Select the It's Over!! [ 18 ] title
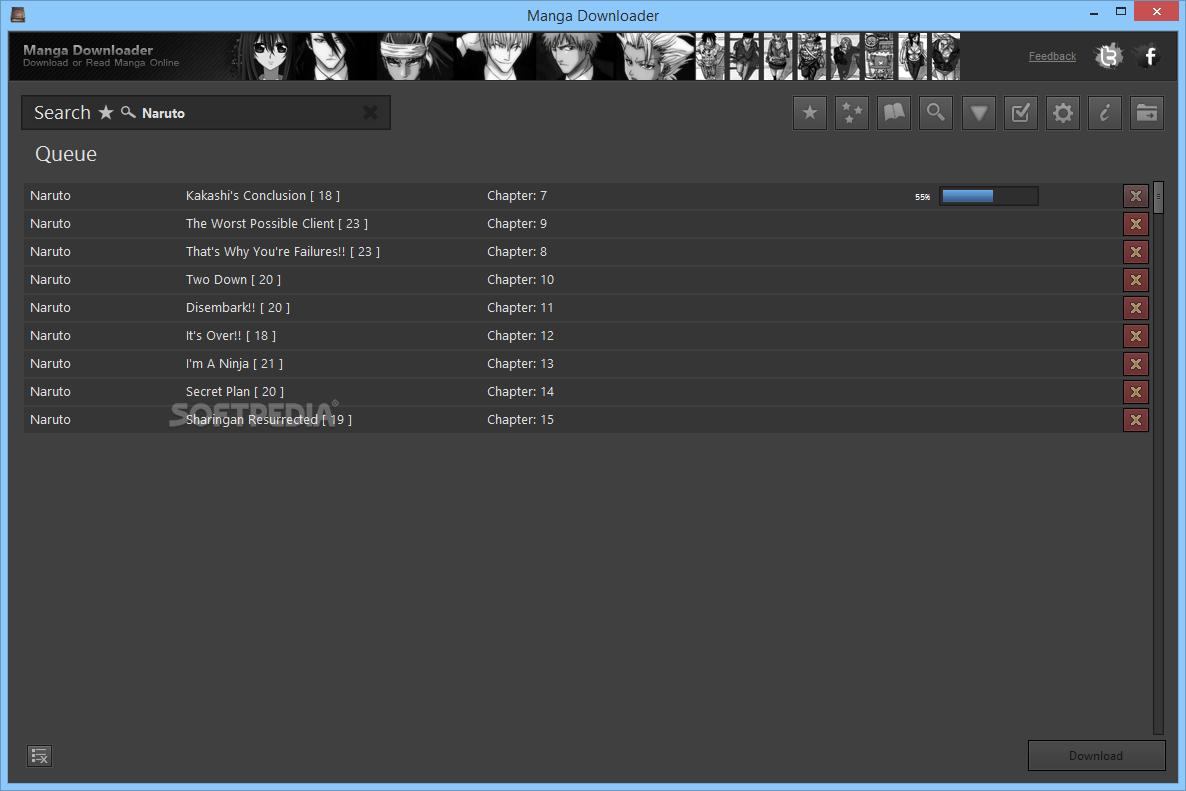Viewport: 1186px width, 791px height. pos(231,336)
